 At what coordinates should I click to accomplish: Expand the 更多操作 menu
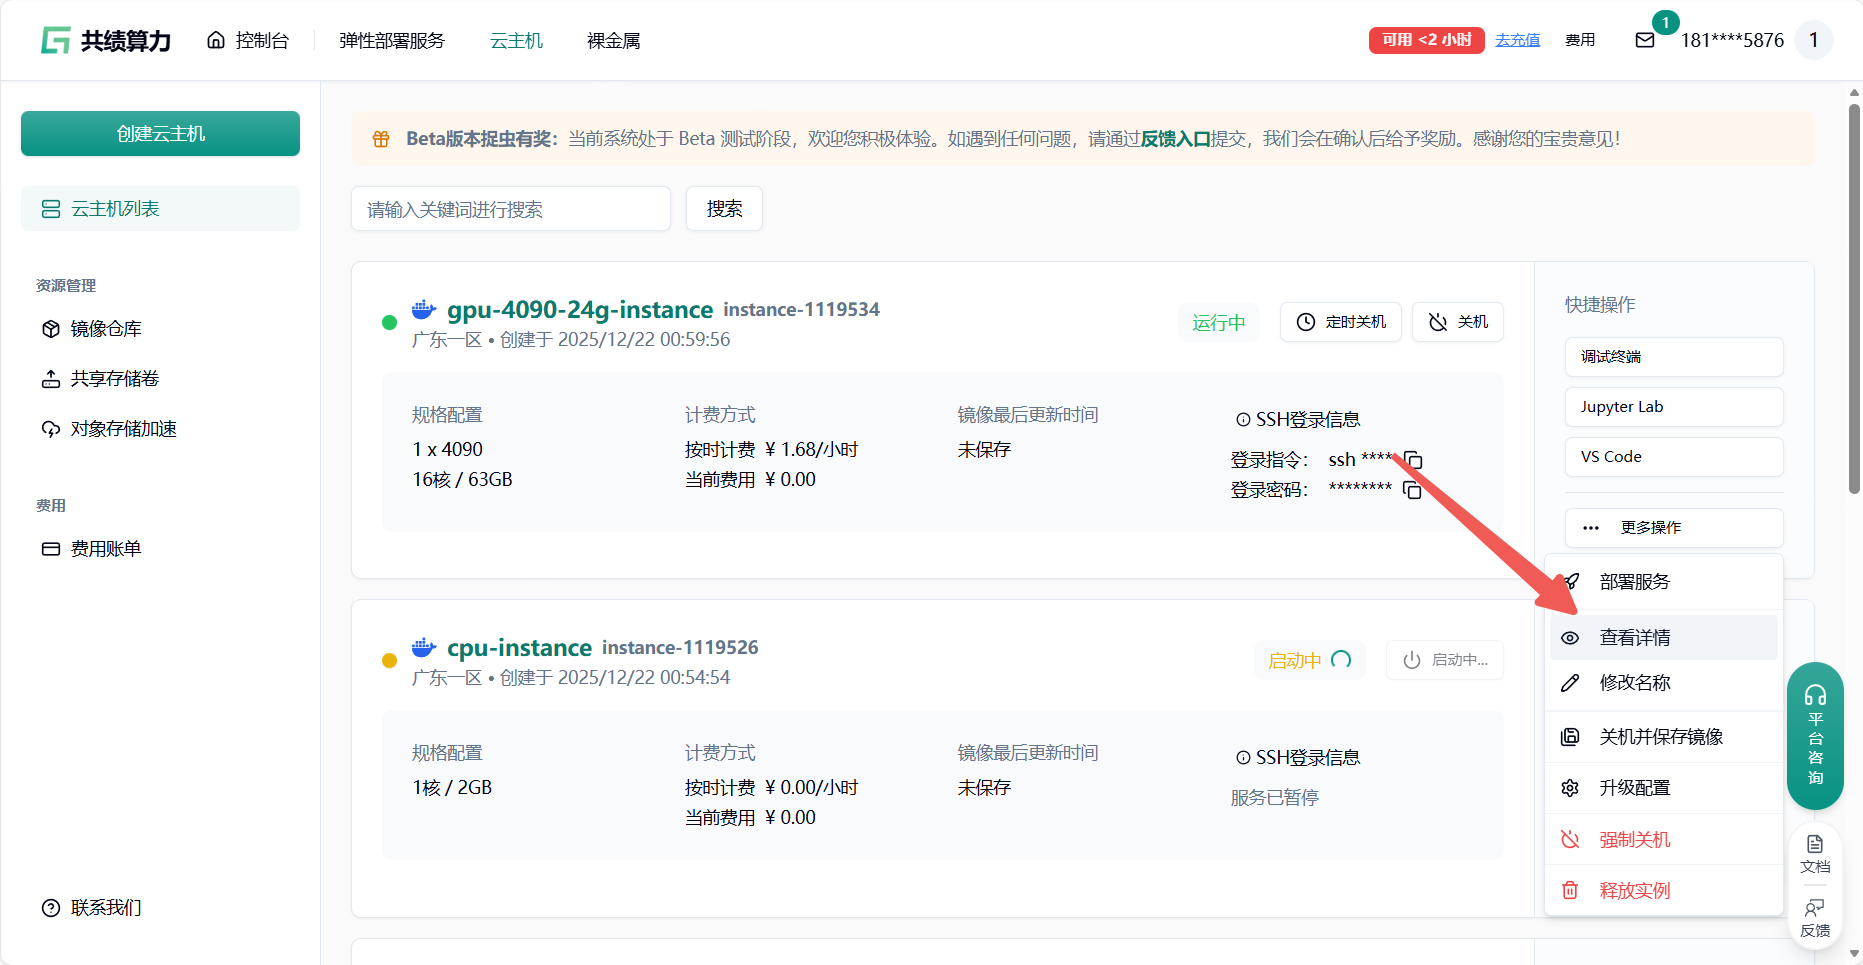1673,527
